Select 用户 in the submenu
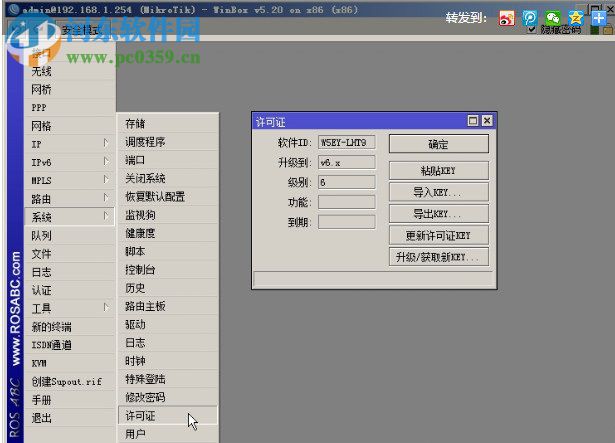The image size is (615, 443). 167,434
